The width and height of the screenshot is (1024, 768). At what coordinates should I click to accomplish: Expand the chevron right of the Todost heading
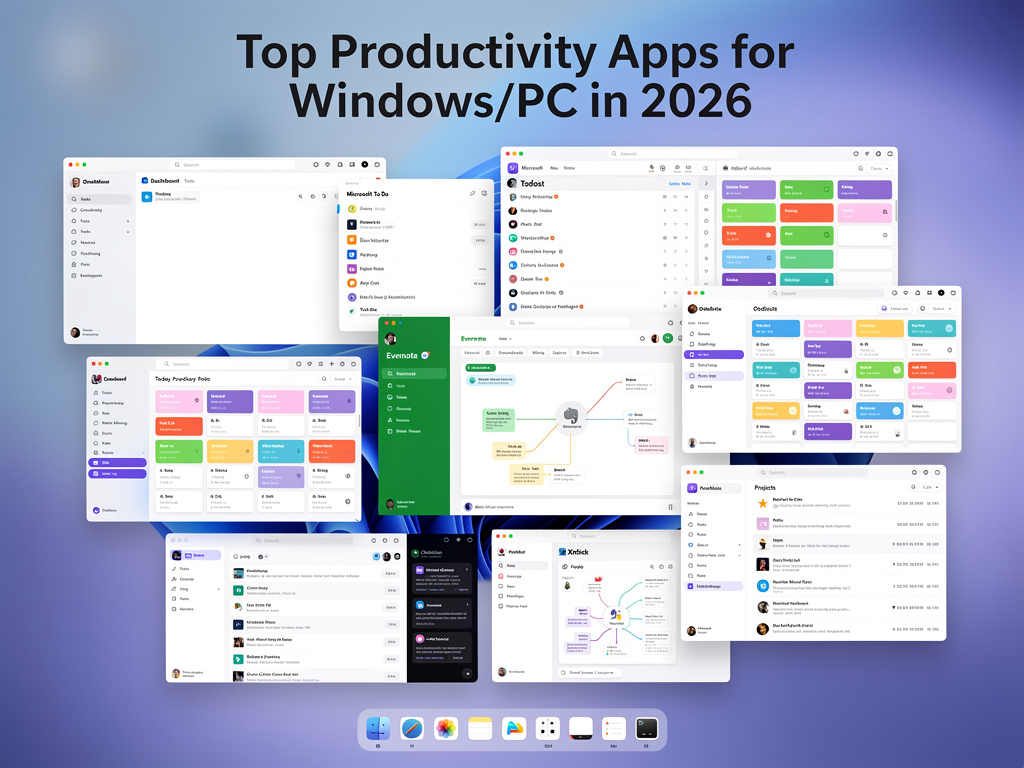click(706, 184)
